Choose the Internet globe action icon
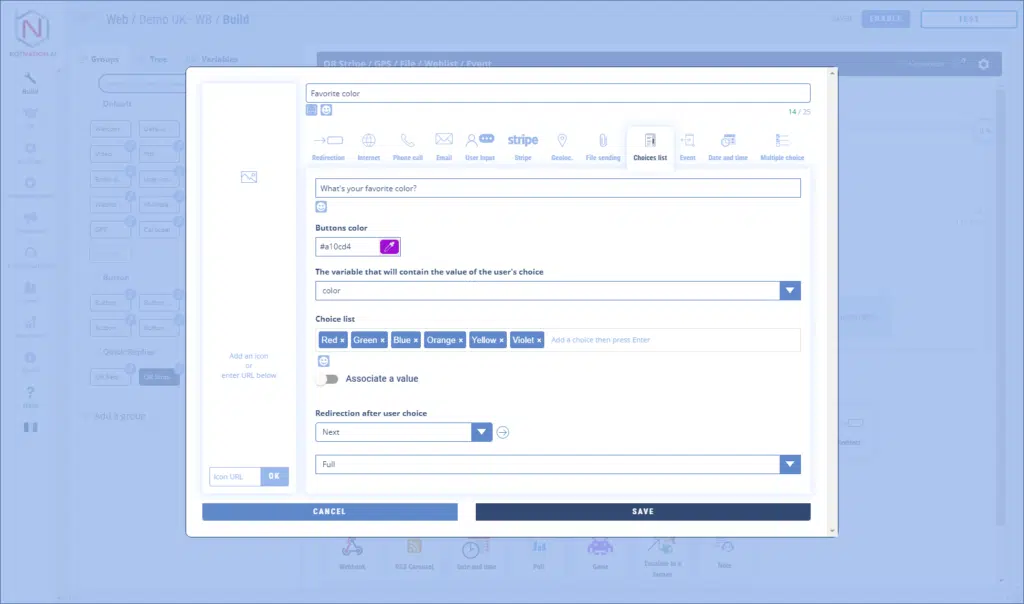 point(368,141)
